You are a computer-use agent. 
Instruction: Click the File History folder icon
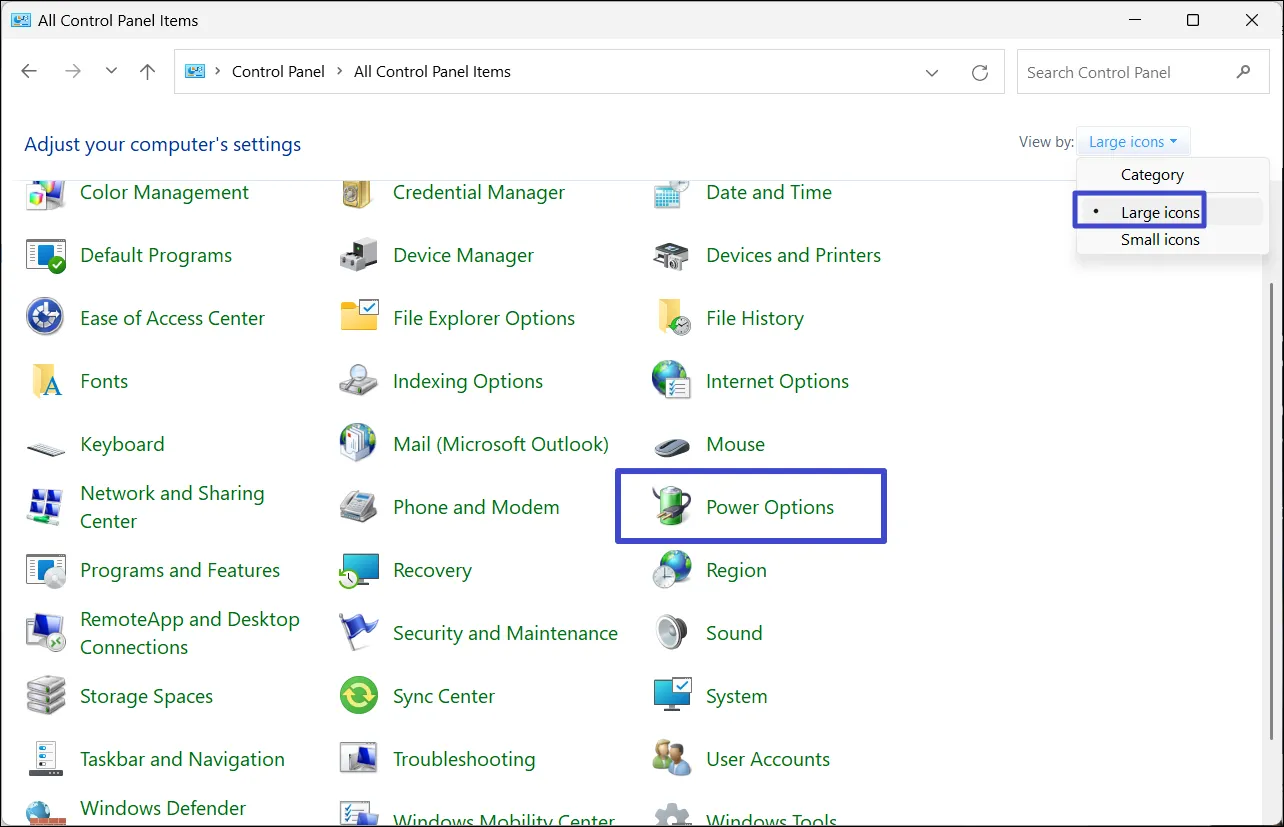click(671, 319)
